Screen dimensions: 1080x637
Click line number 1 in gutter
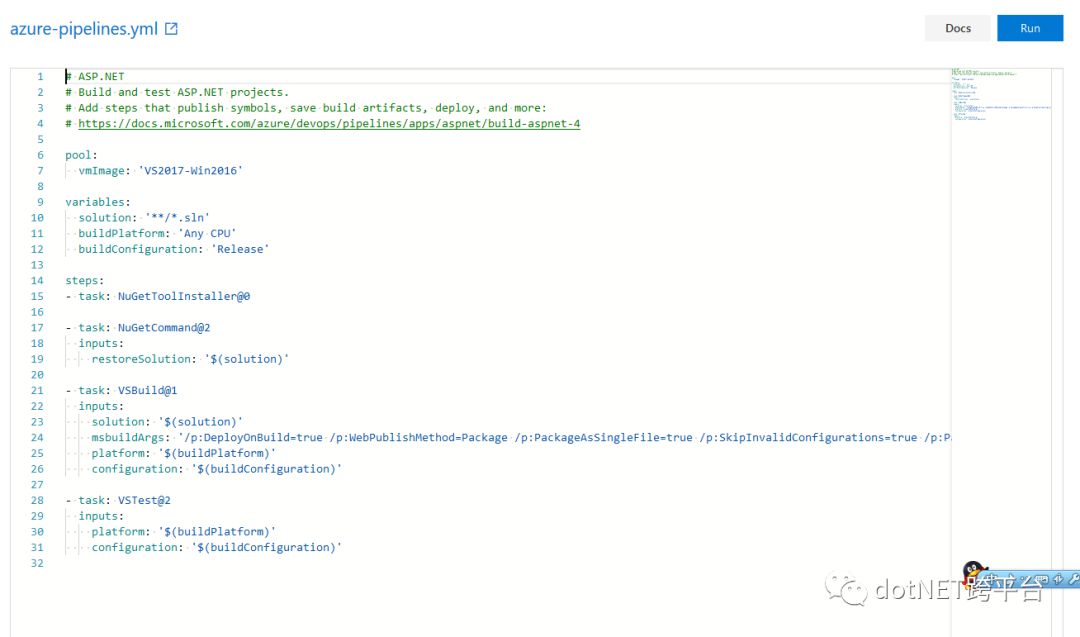[x=40, y=76]
